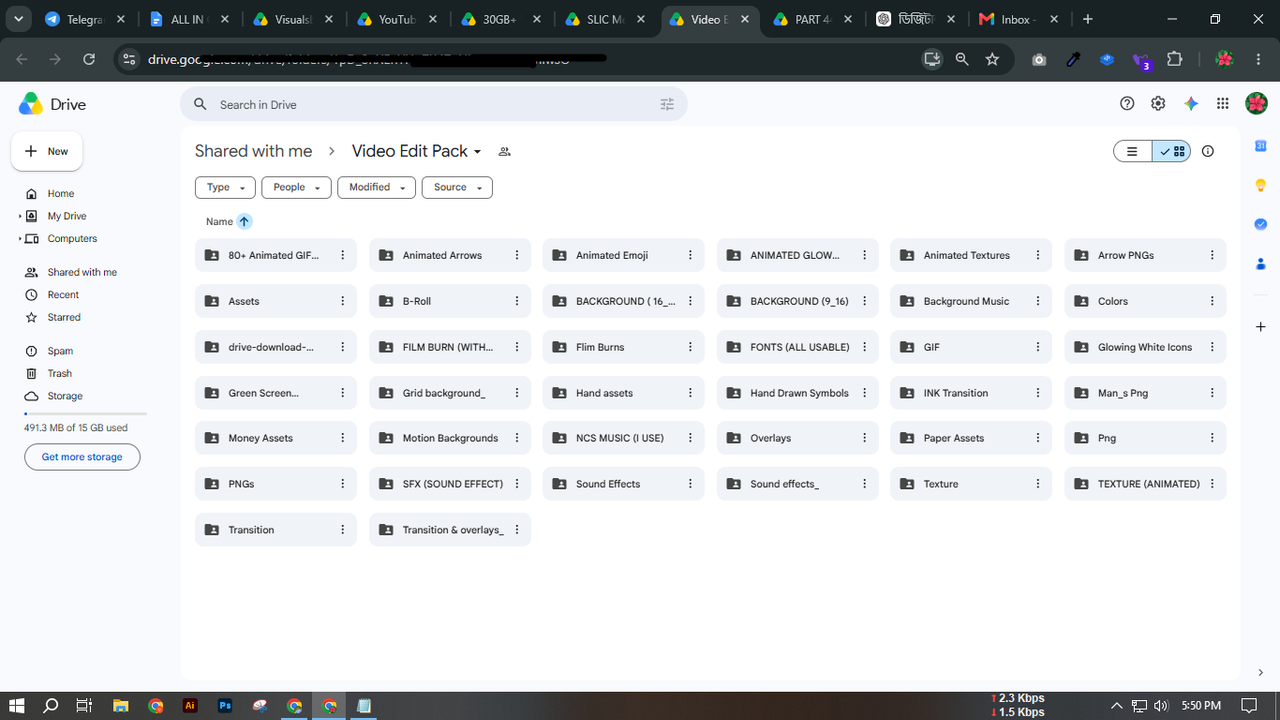Open Google Drive support help icon

tap(1127, 104)
